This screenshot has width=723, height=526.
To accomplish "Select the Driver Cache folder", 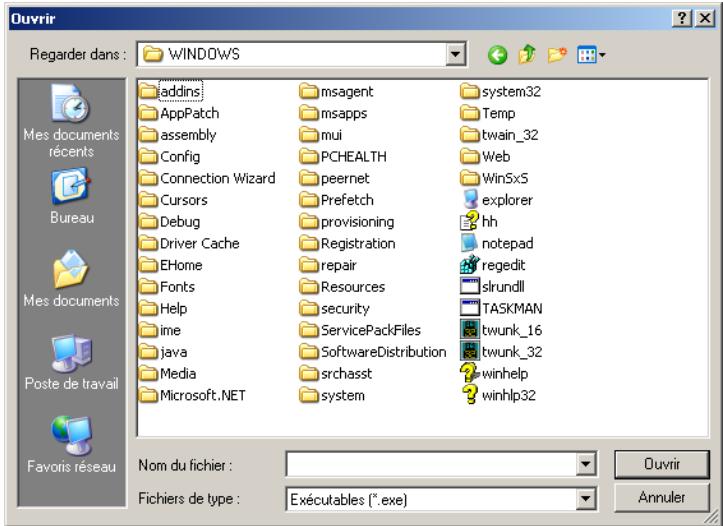I will (x=190, y=243).
